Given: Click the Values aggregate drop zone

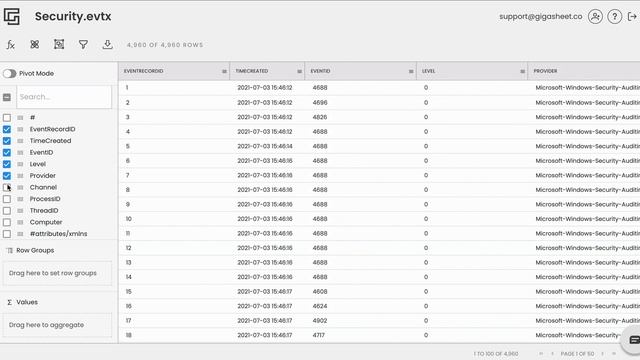Looking at the screenshot, I should click(57, 325).
